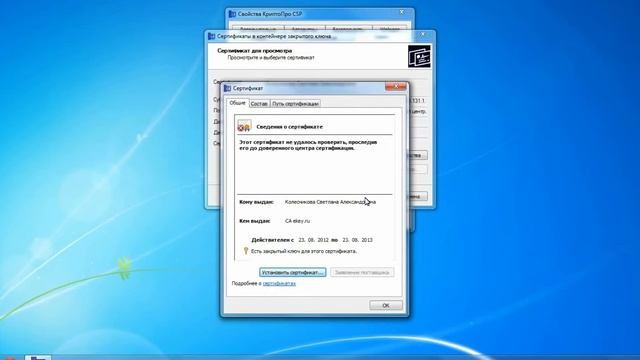
Task: Click the Сертификат для просмотра heading
Action: (255, 51)
